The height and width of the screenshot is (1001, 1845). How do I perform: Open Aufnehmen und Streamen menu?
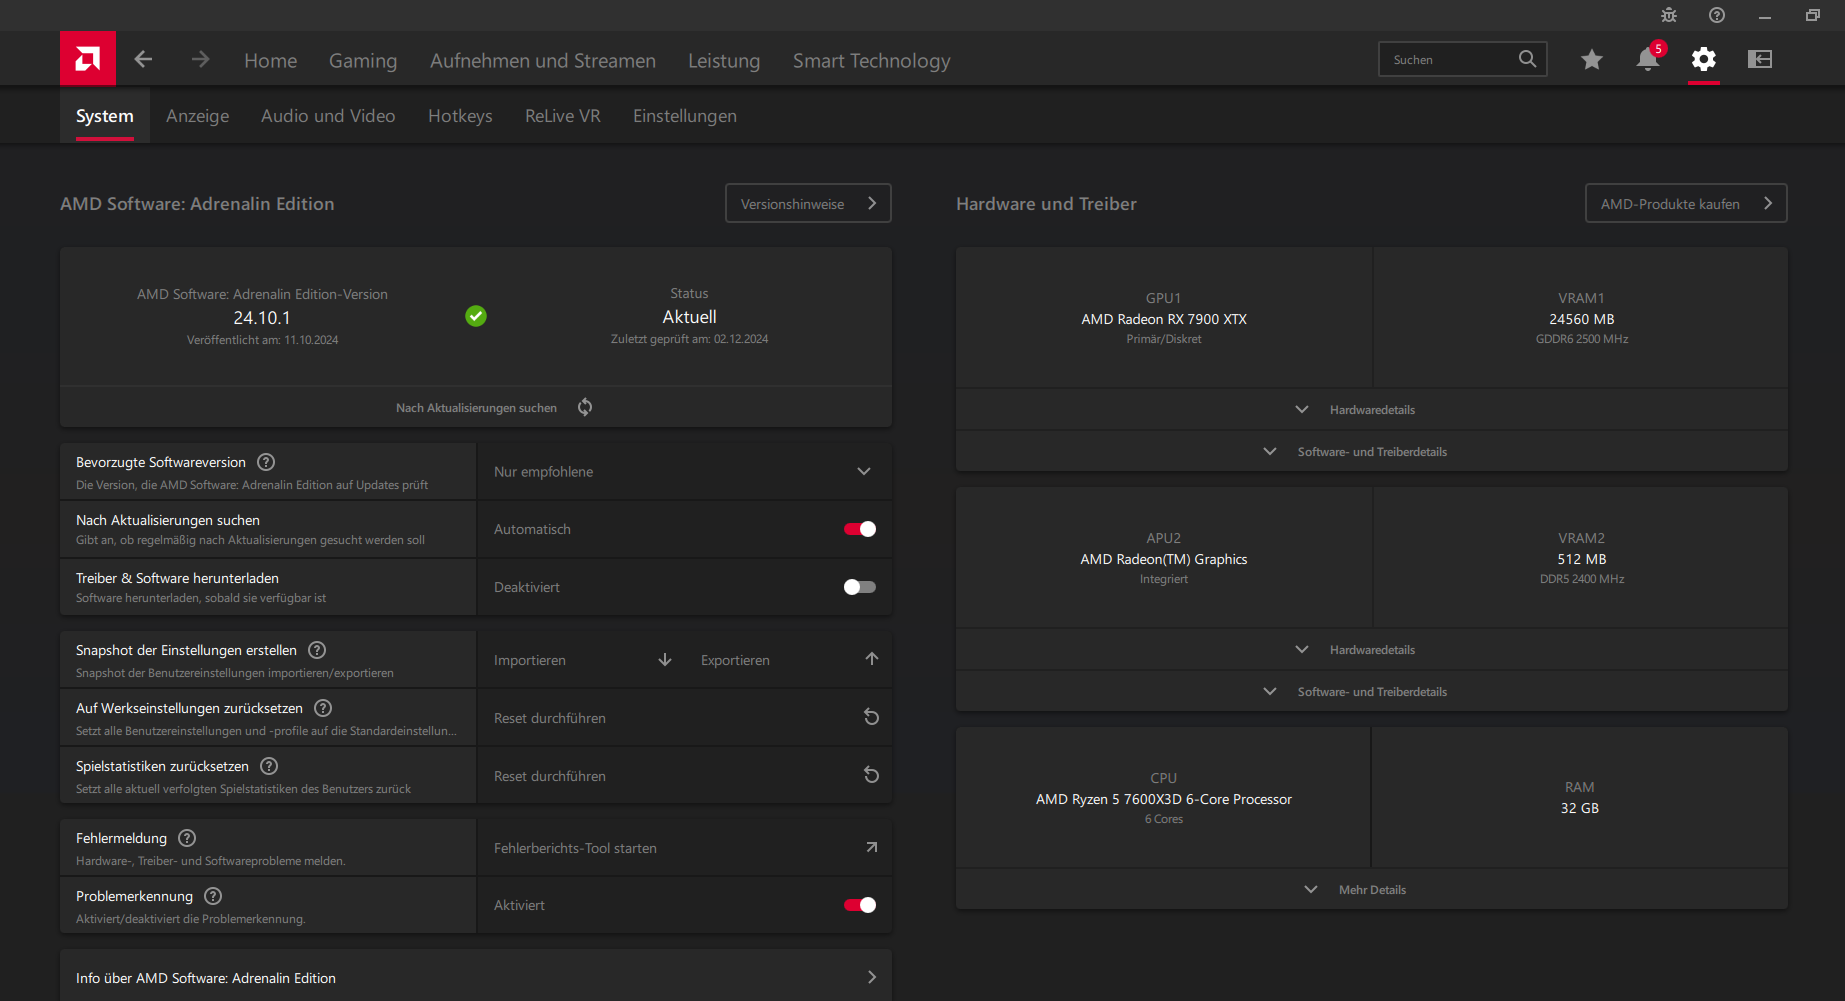click(x=543, y=61)
